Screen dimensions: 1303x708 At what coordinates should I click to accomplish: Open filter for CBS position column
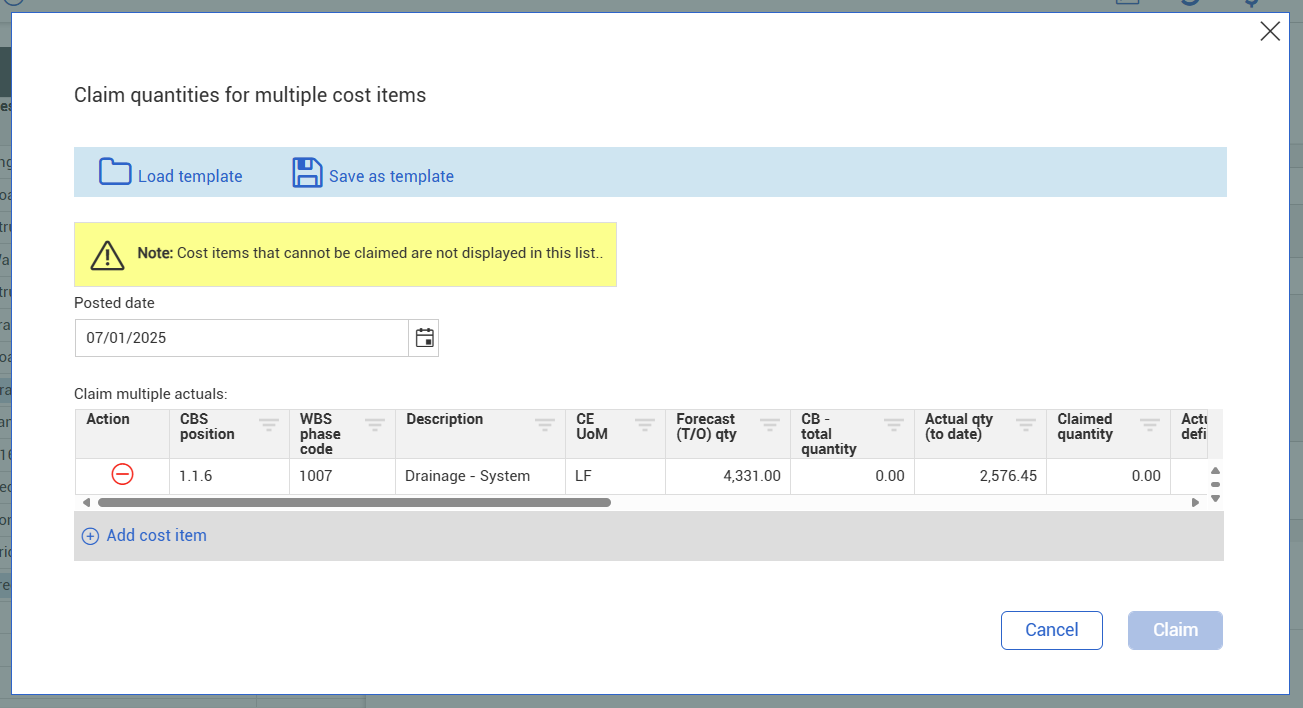tap(268, 424)
